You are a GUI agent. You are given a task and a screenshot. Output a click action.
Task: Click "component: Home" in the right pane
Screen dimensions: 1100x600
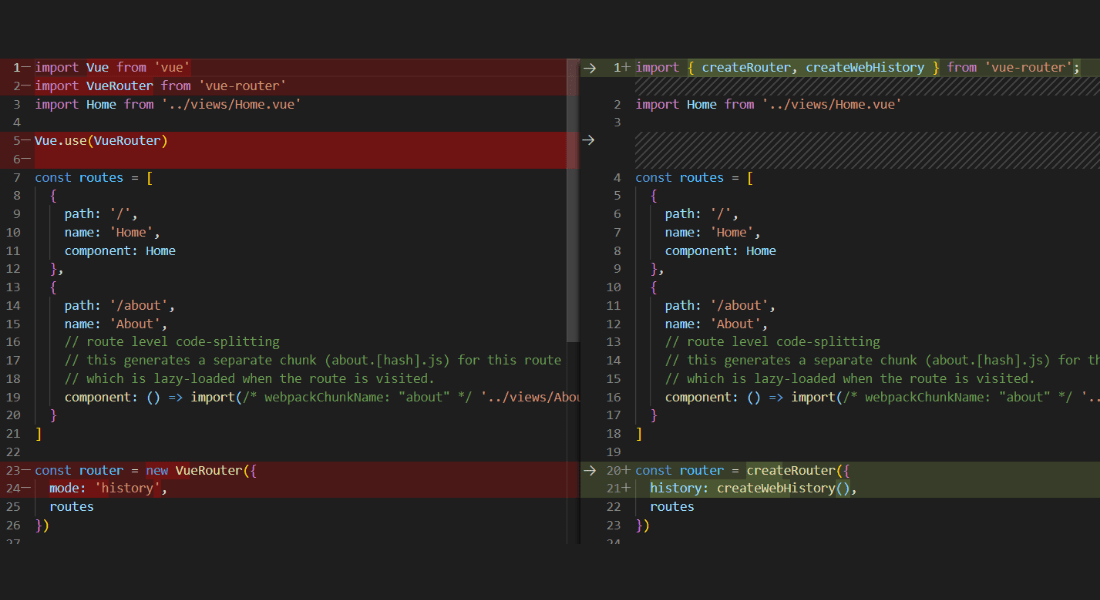720,251
